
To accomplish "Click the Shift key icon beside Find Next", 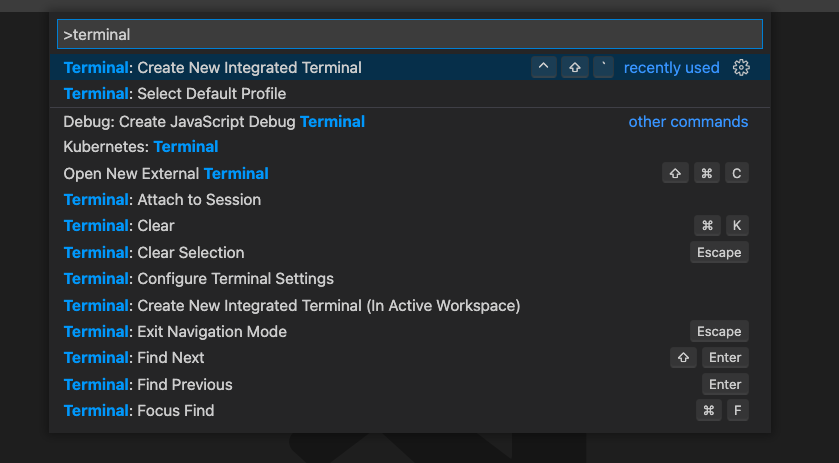I will tap(683, 358).
